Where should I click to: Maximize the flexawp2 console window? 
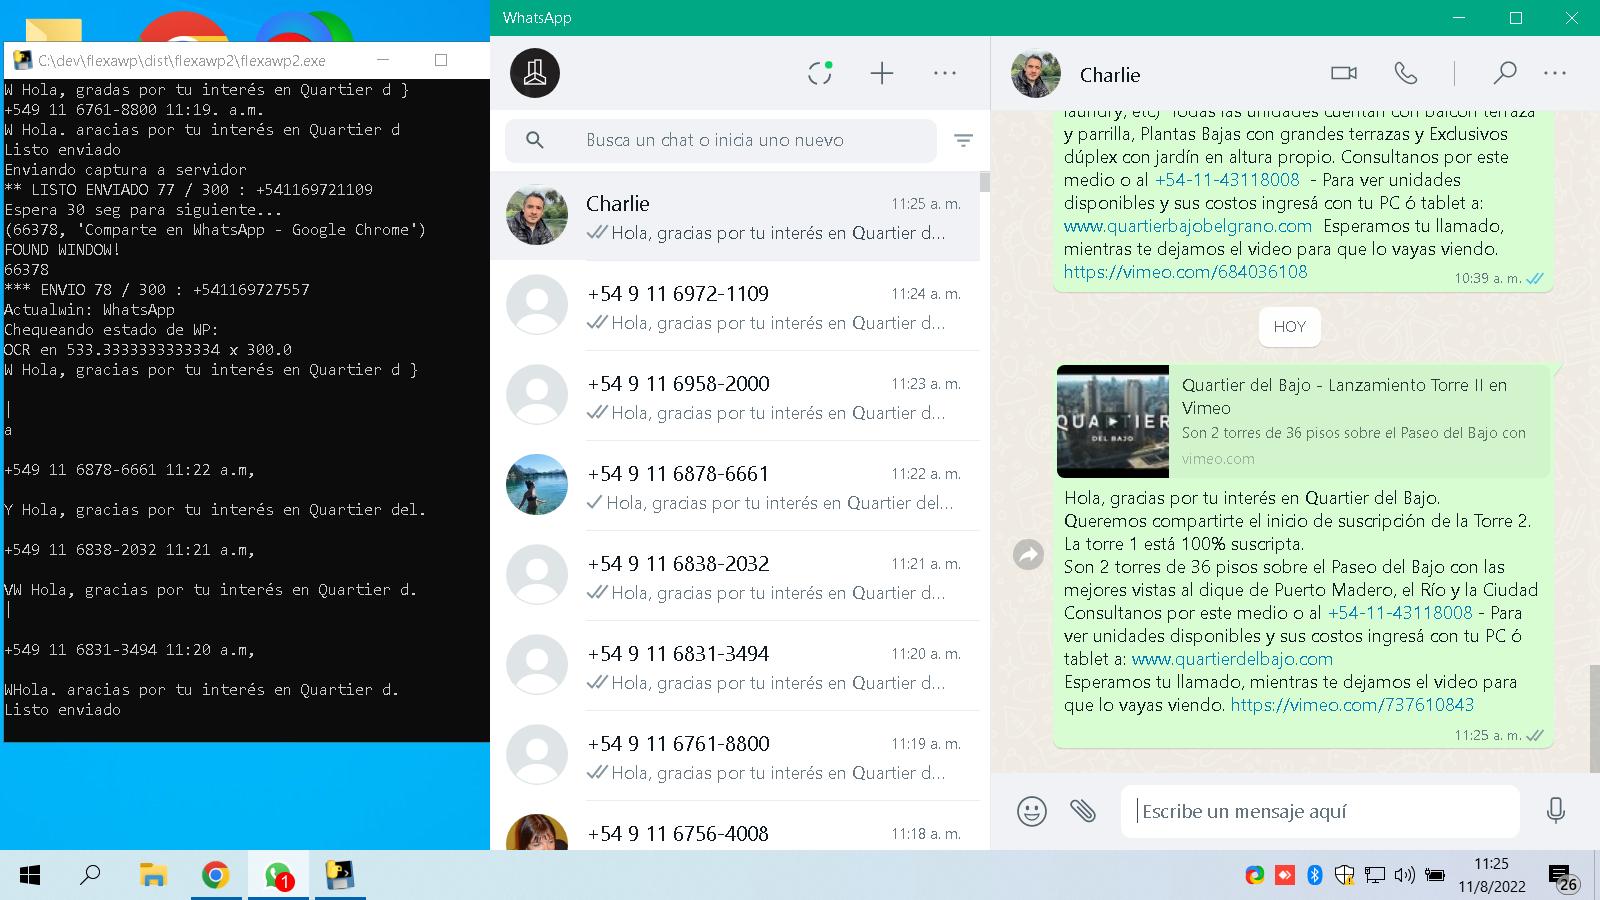click(441, 60)
